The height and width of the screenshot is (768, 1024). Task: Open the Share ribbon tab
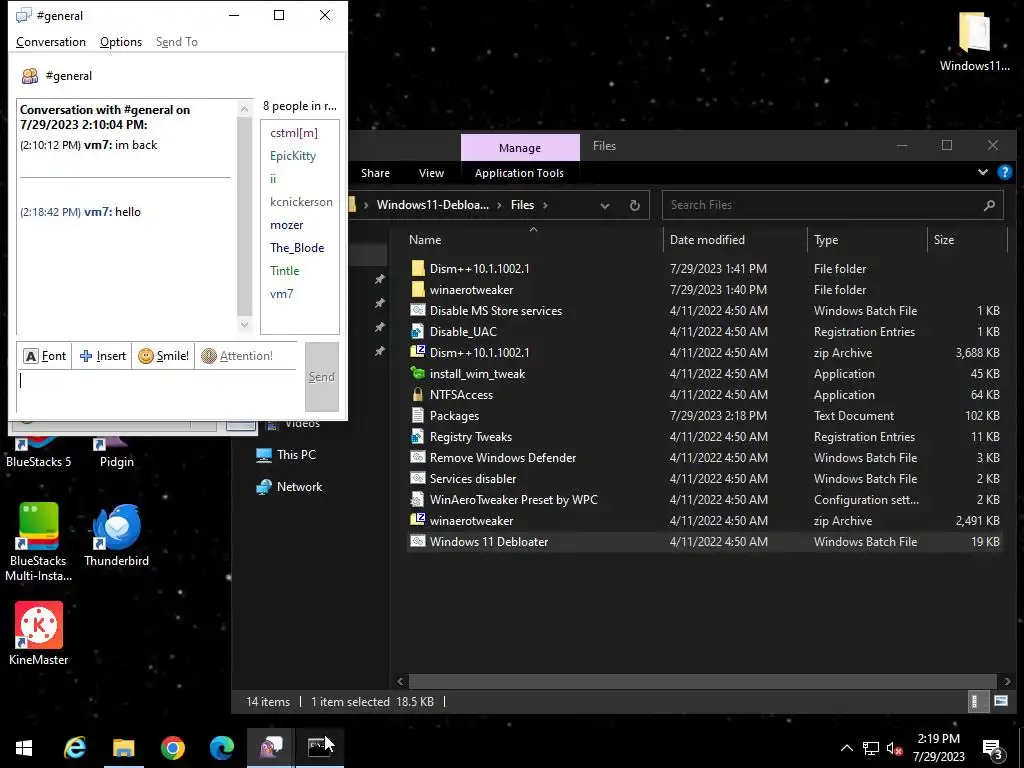coord(376,173)
